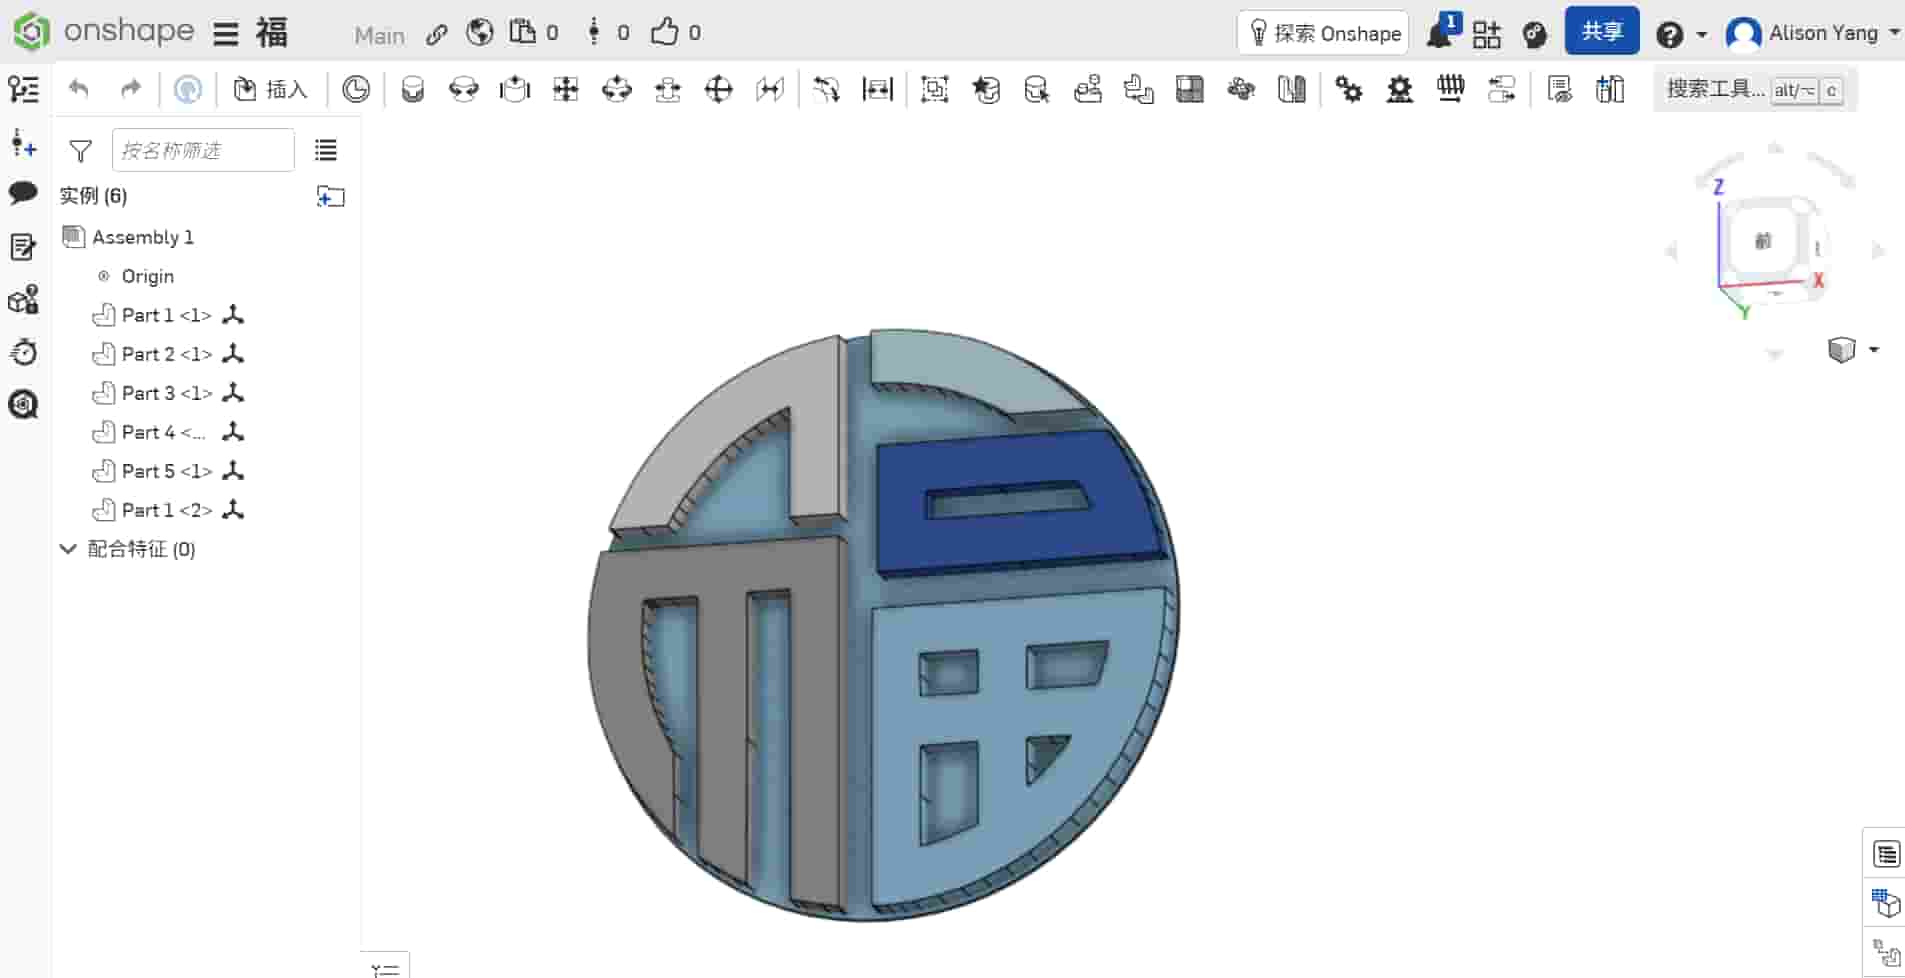The width and height of the screenshot is (1905, 978).
Task: Click the 按名称筛选 filter input field
Action: 202,150
